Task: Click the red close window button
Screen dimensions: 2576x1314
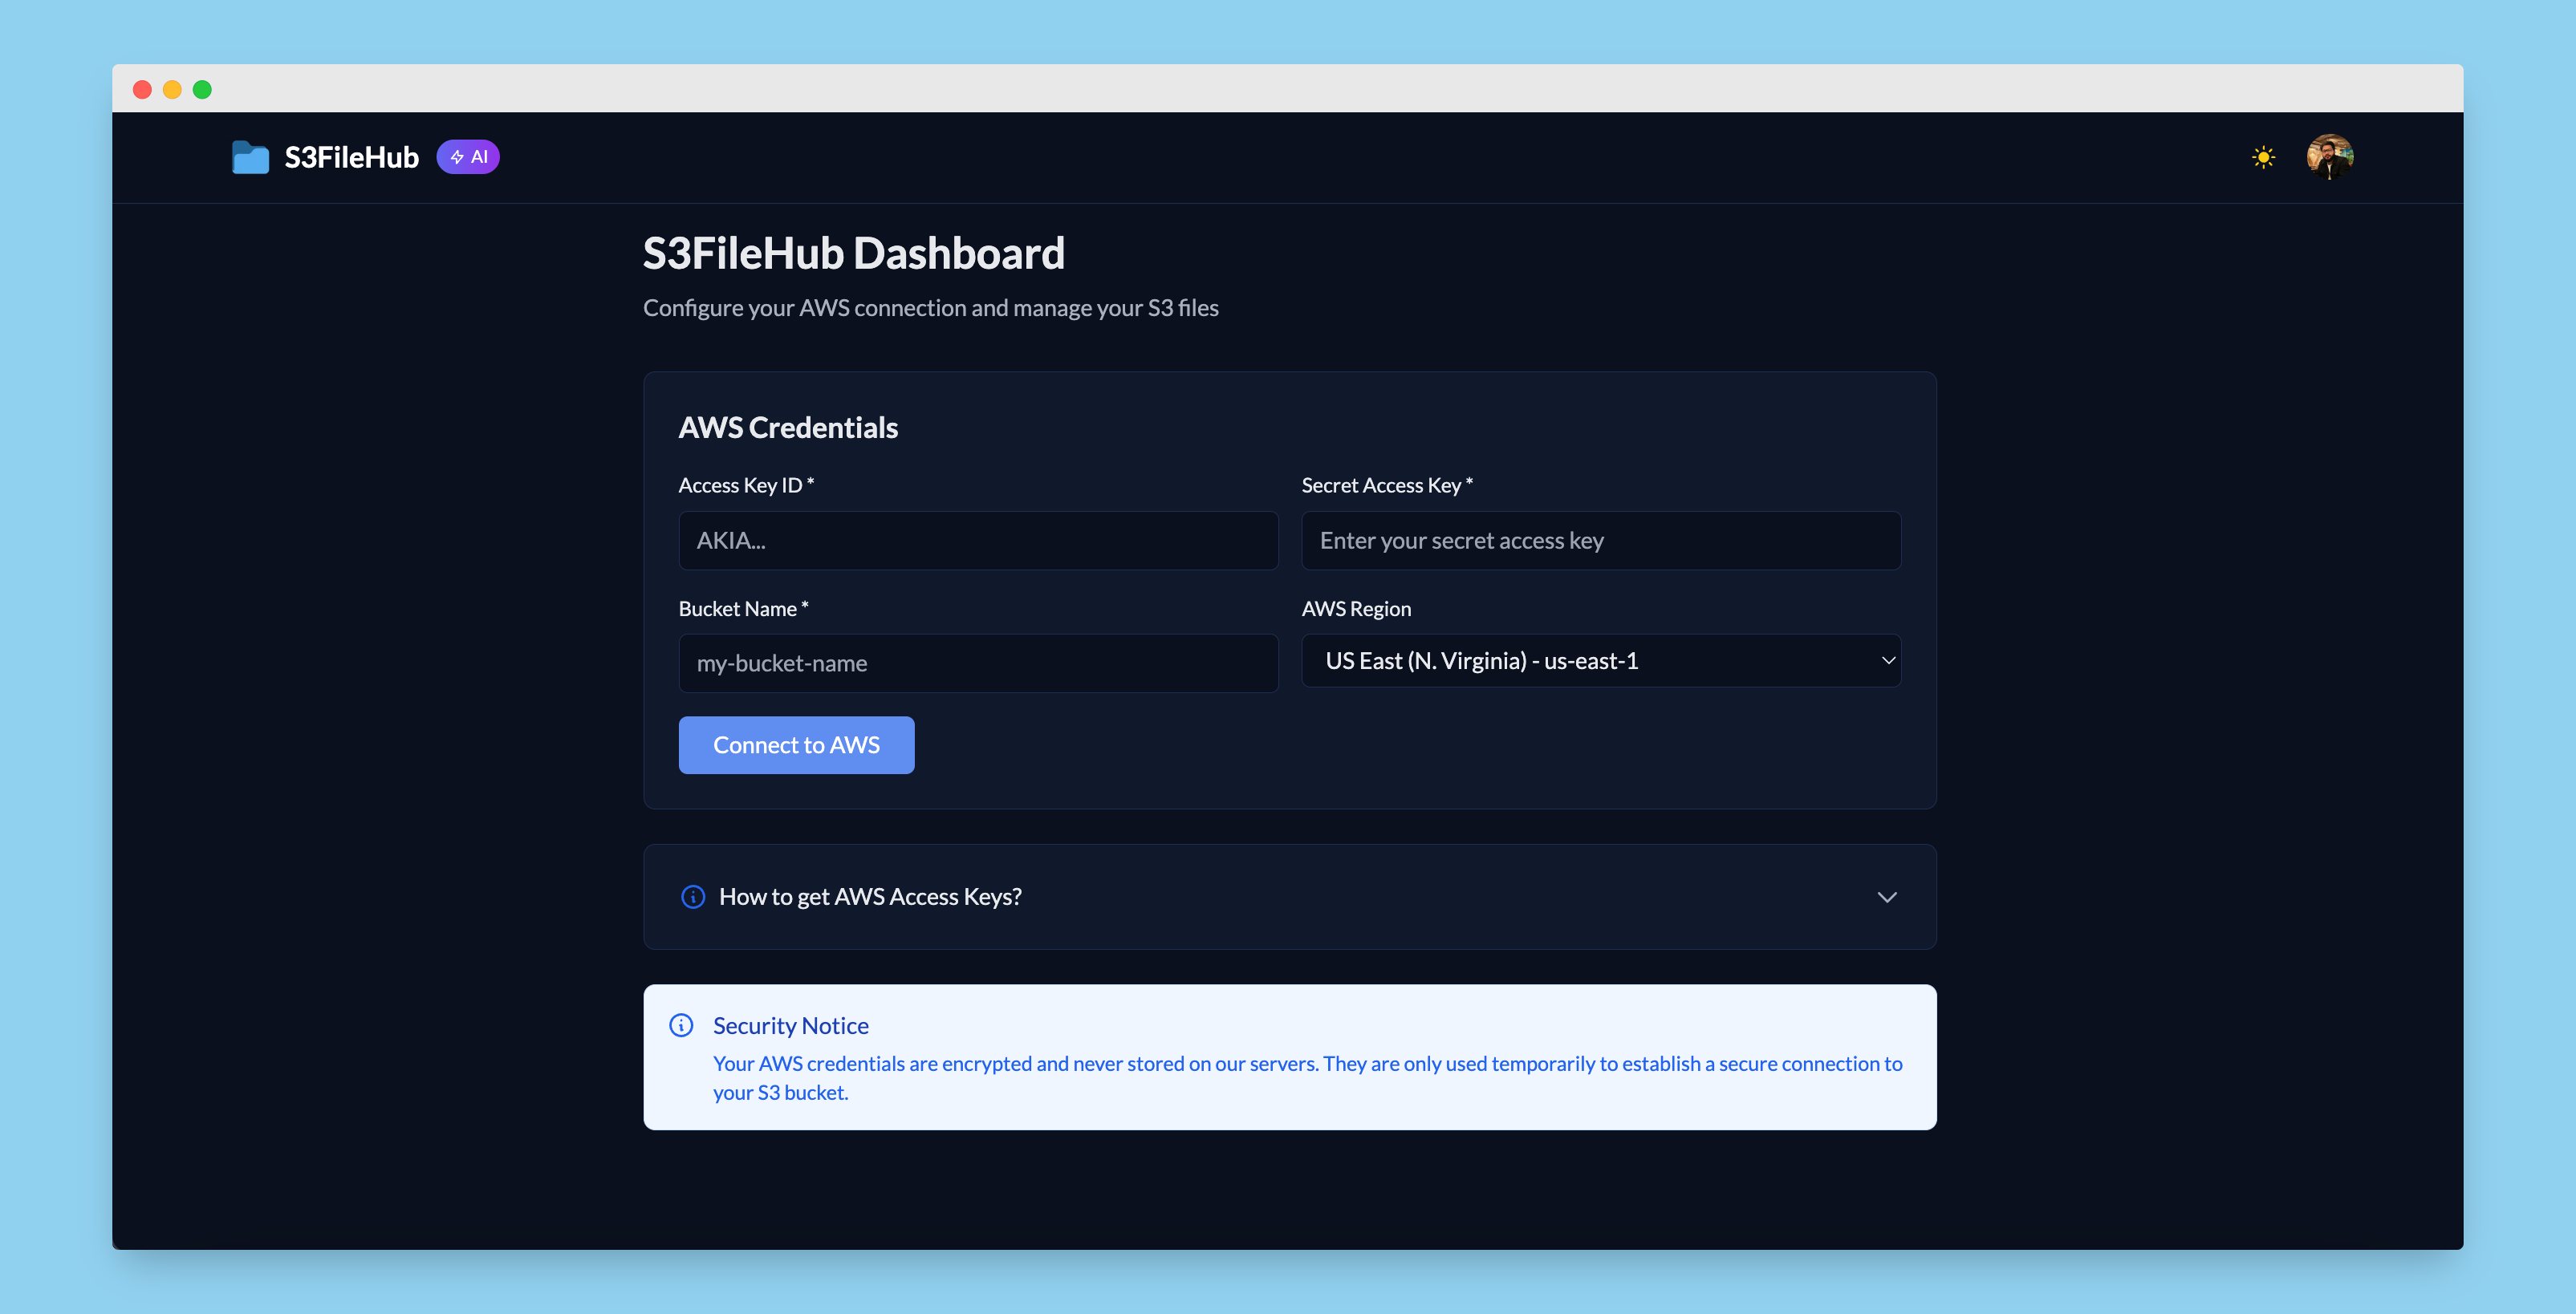Action: point(142,90)
